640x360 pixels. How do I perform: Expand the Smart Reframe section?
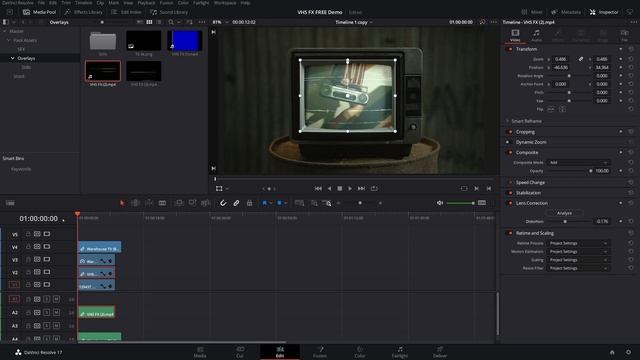[x=507, y=121]
